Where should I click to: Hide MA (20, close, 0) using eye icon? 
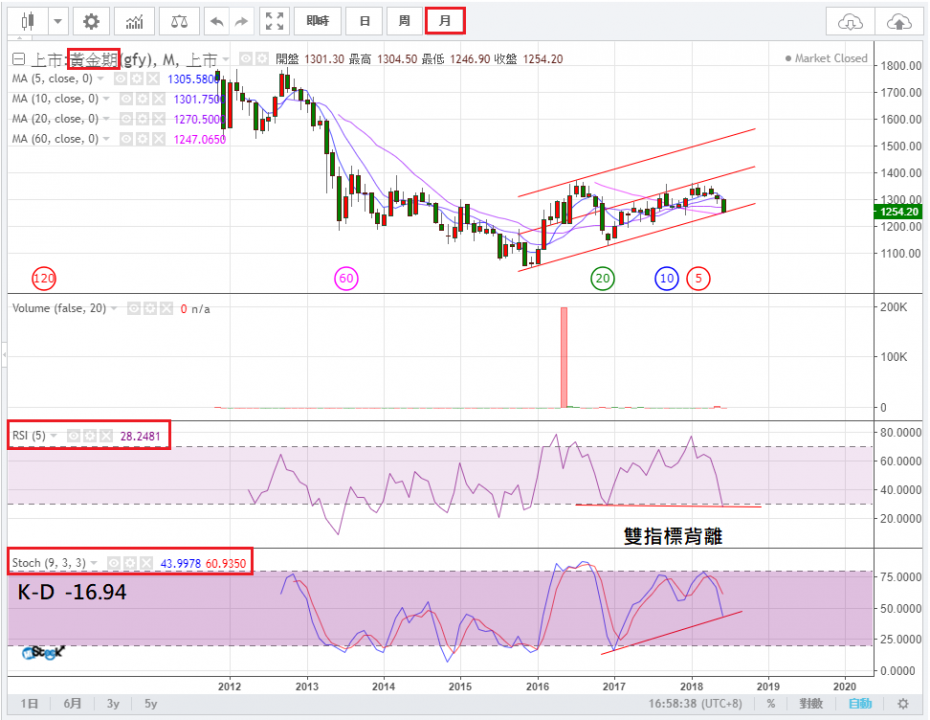tap(126, 119)
